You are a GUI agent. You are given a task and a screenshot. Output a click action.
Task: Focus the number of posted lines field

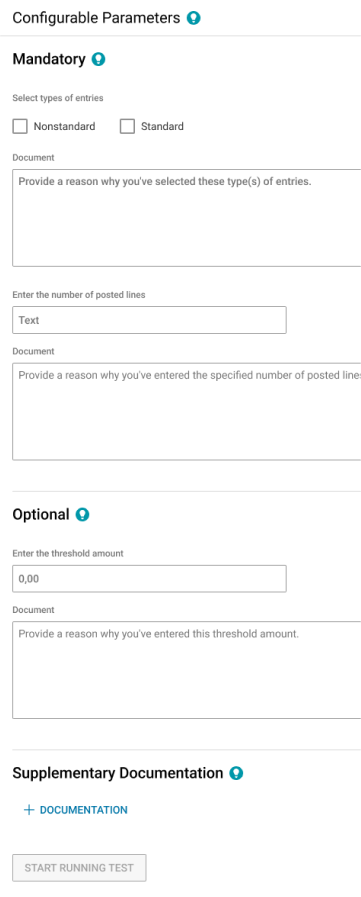pyautogui.click(x=149, y=320)
